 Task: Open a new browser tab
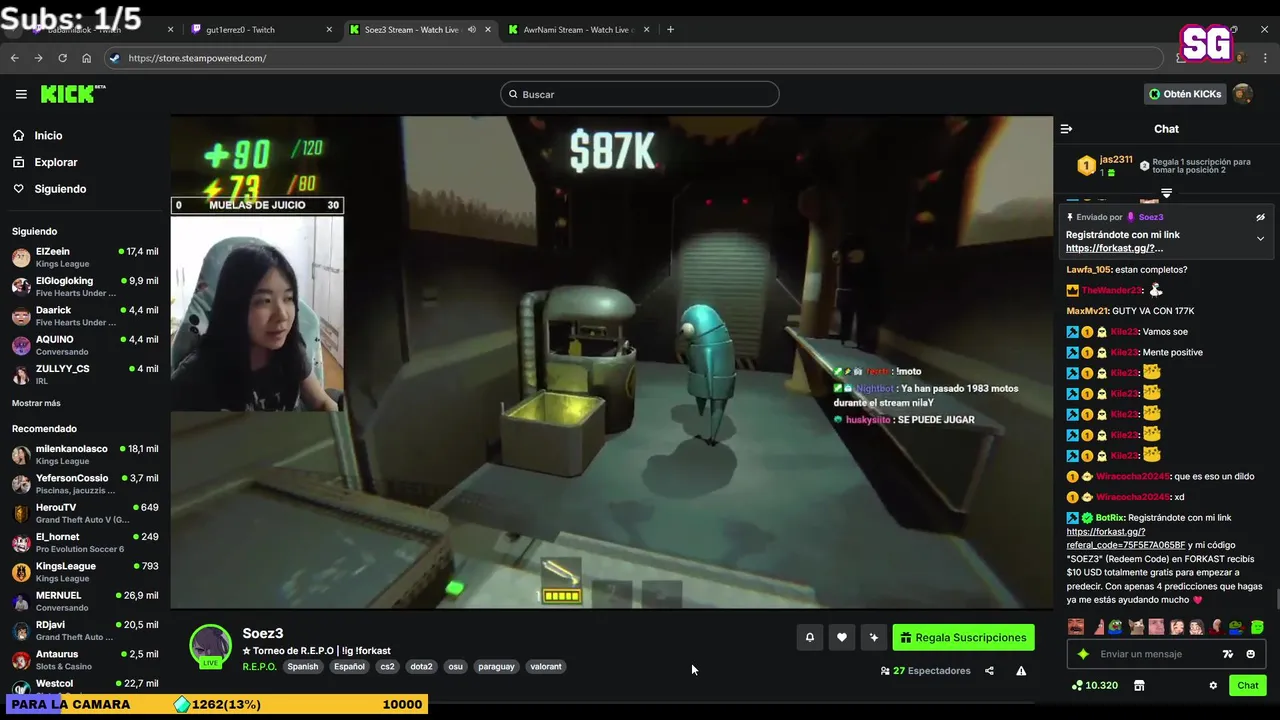pos(670,30)
